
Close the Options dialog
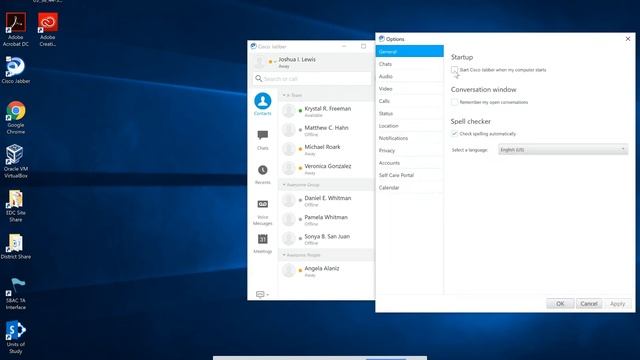[628, 39]
